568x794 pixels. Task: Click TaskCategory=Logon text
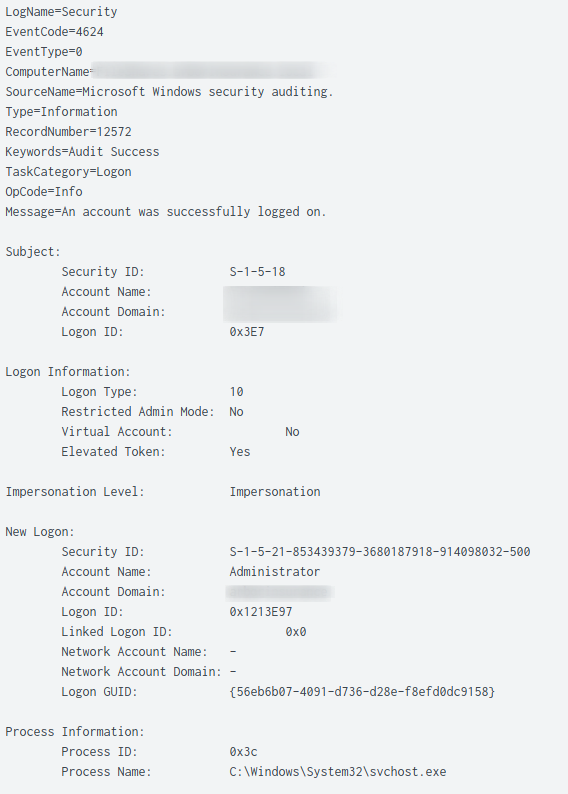(x=68, y=172)
